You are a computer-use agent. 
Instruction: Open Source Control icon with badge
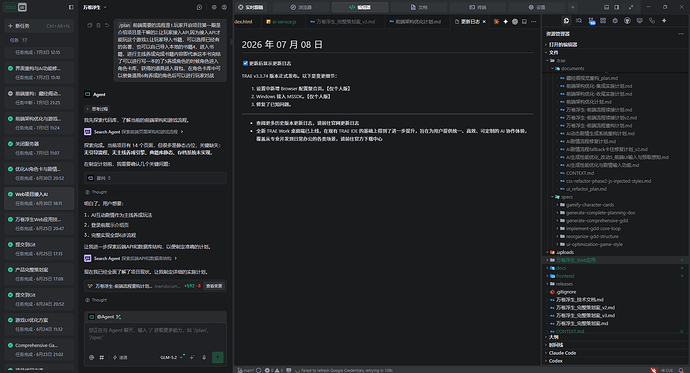tap(591, 21)
